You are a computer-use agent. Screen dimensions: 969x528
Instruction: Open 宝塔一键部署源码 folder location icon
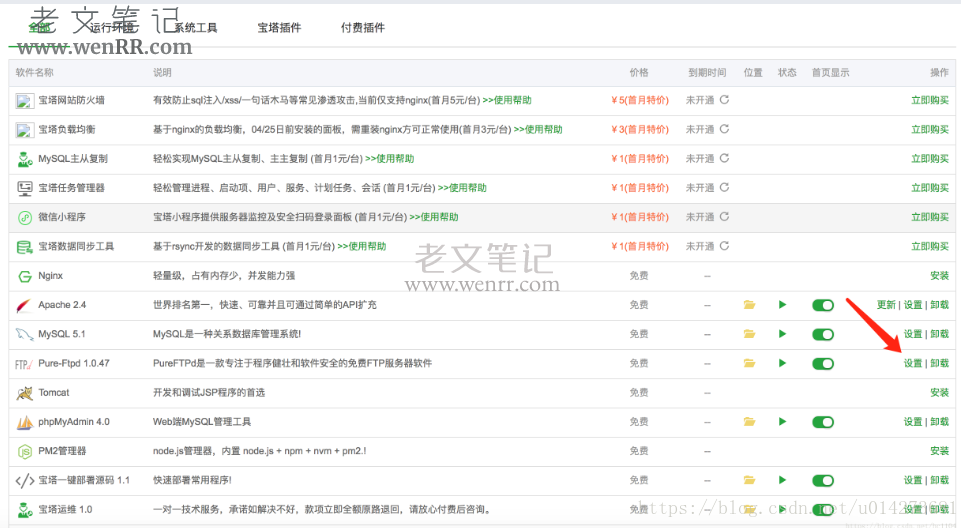[x=750, y=480]
